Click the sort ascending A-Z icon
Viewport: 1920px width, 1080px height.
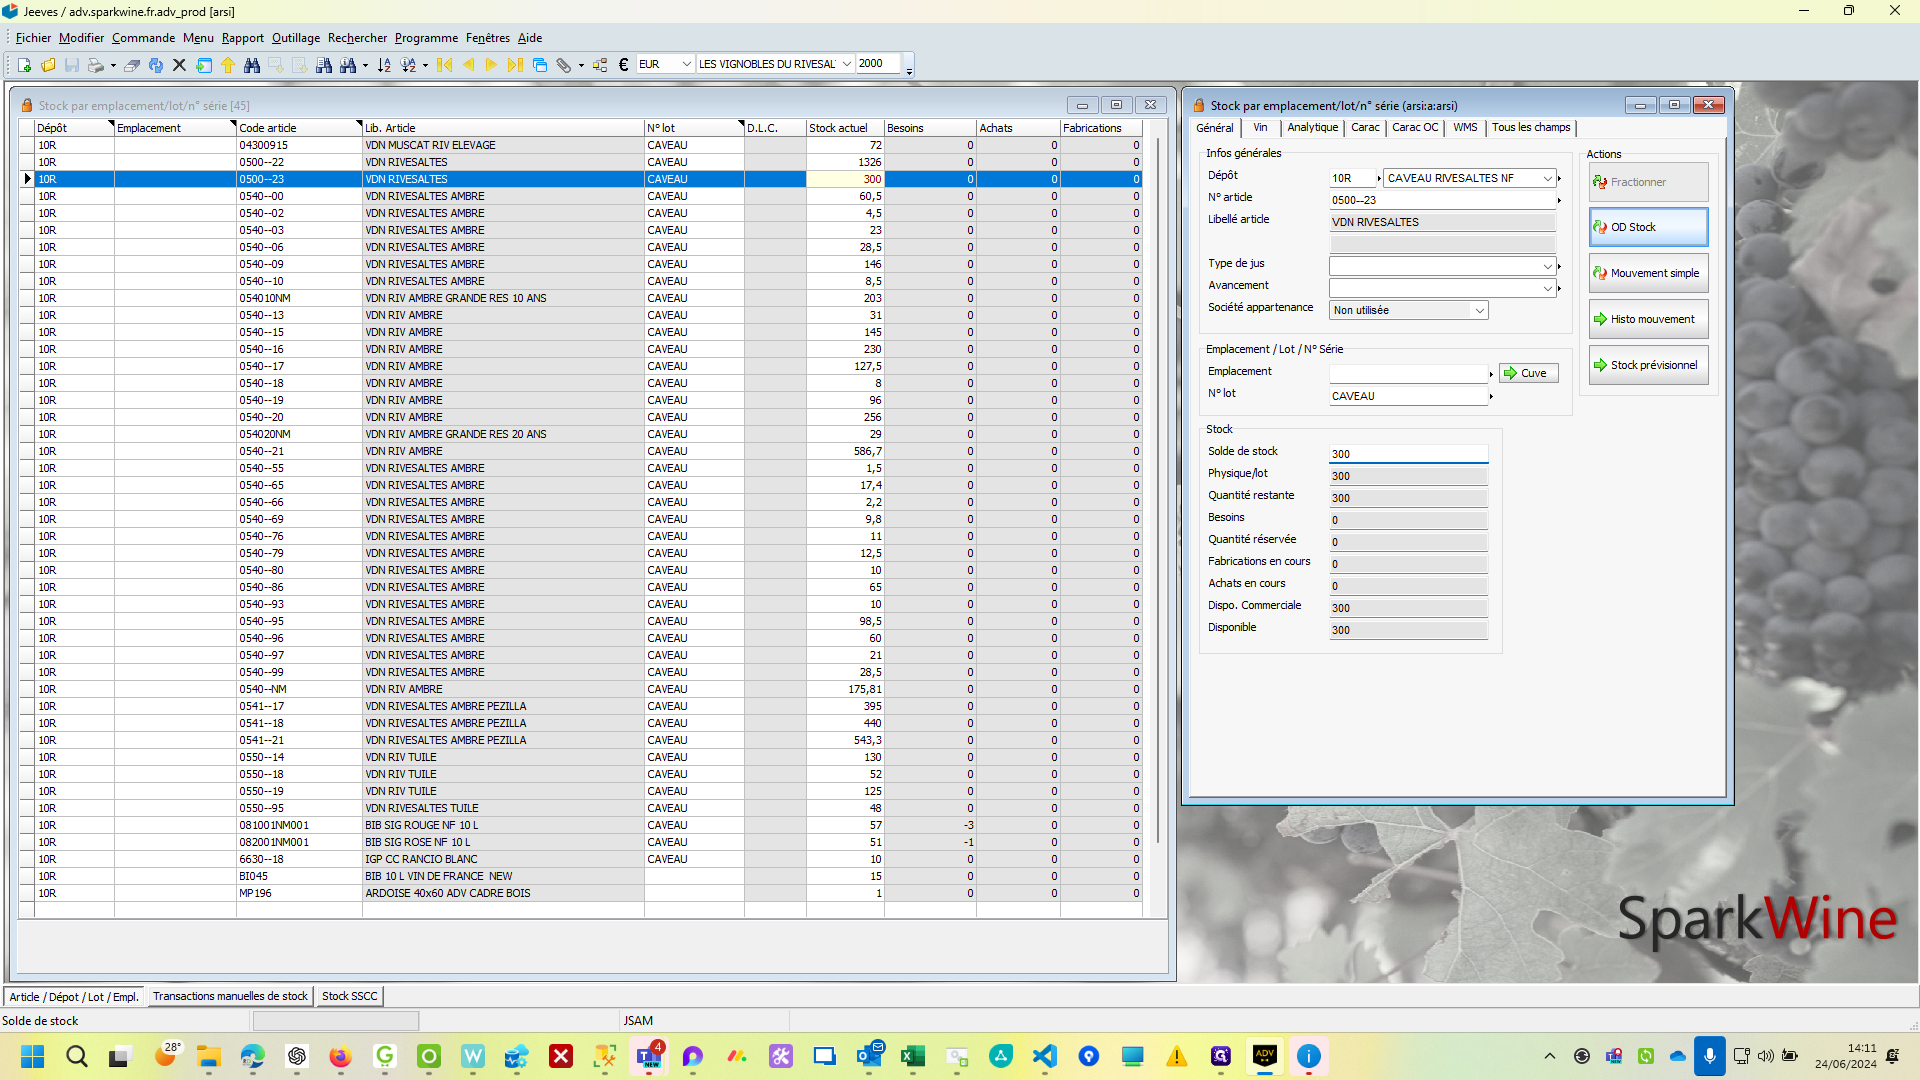coord(384,65)
